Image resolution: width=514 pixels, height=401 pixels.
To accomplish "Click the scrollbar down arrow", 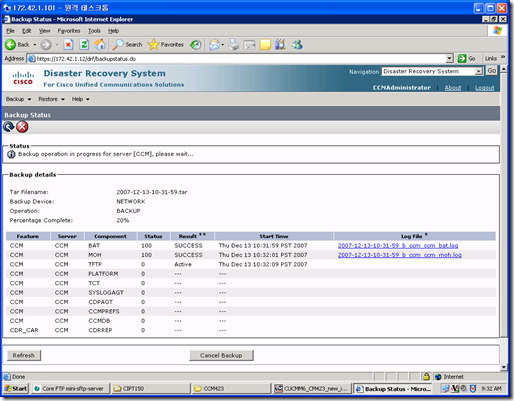I will point(503,367).
